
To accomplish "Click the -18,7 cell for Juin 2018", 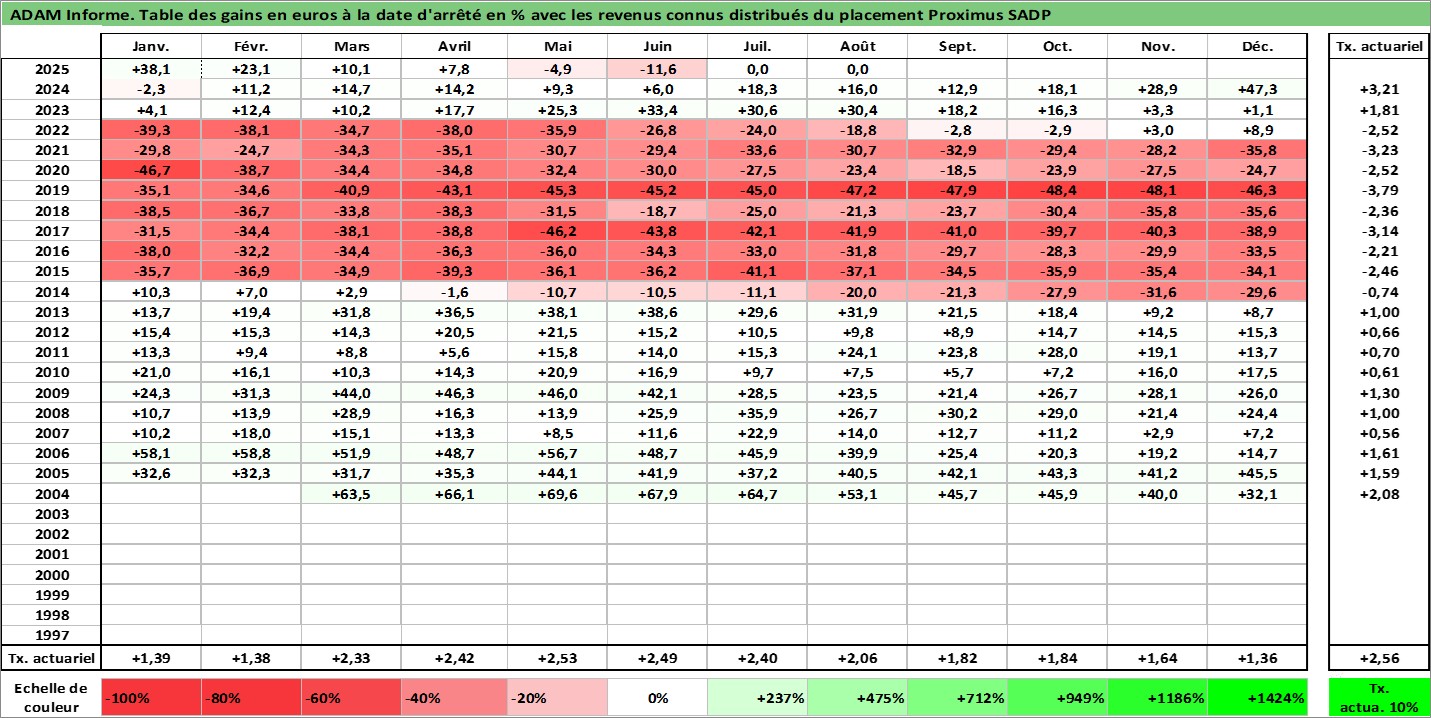I will 657,211.
